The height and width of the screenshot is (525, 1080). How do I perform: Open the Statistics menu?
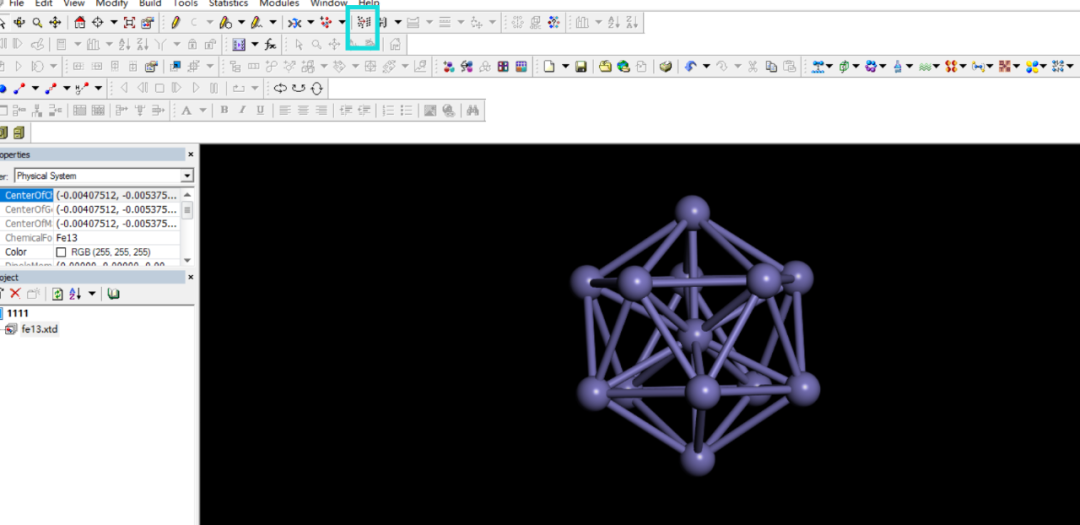(228, 3)
